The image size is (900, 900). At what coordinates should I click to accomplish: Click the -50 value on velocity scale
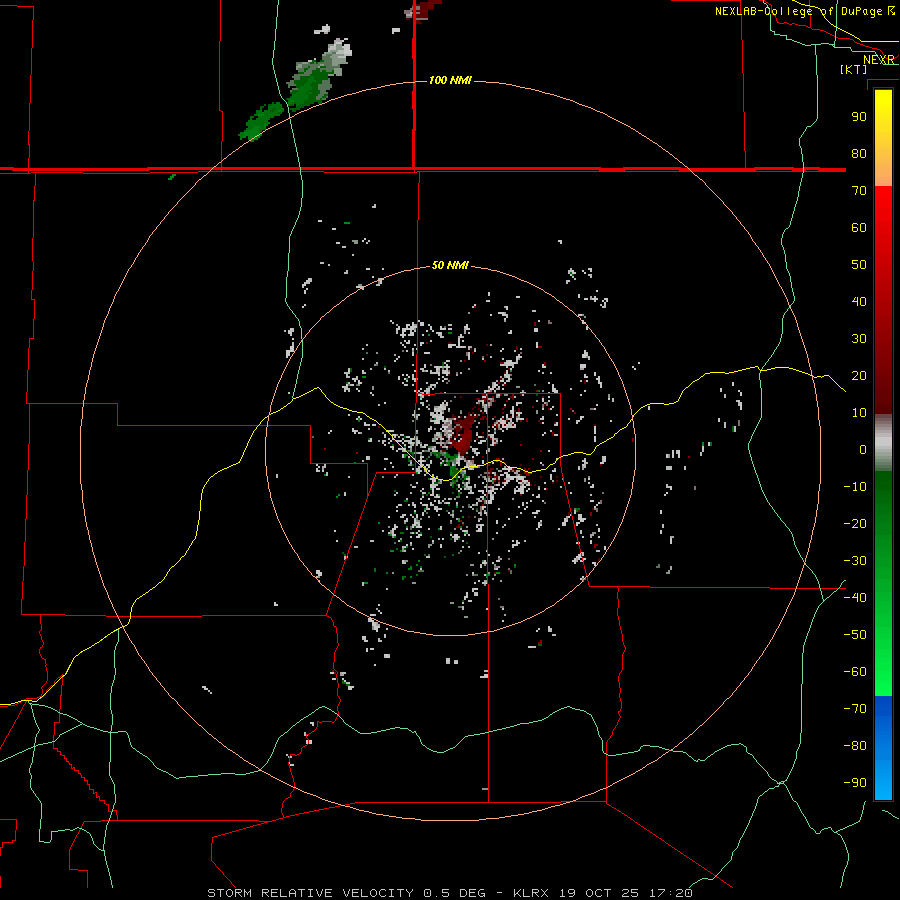[855, 634]
